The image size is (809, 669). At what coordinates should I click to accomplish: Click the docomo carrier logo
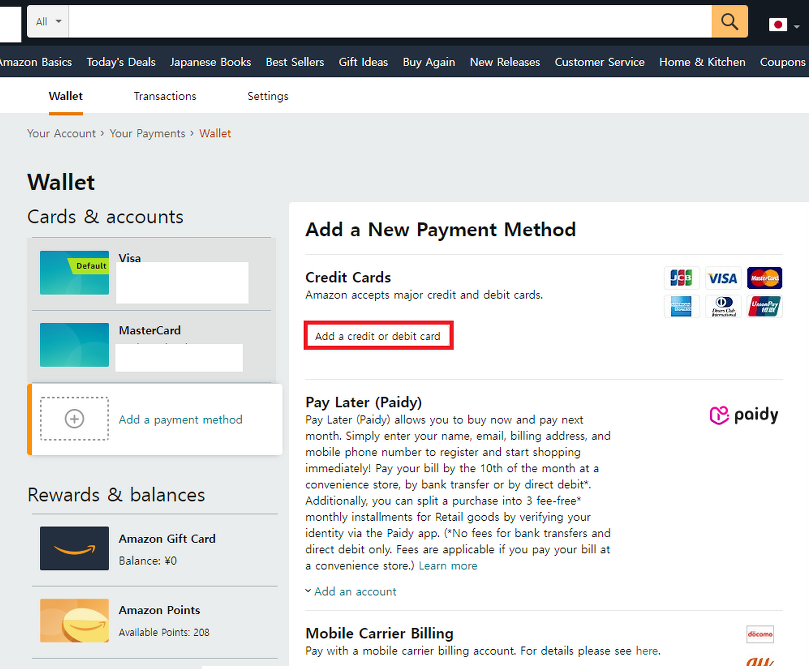(x=760, y=634)
